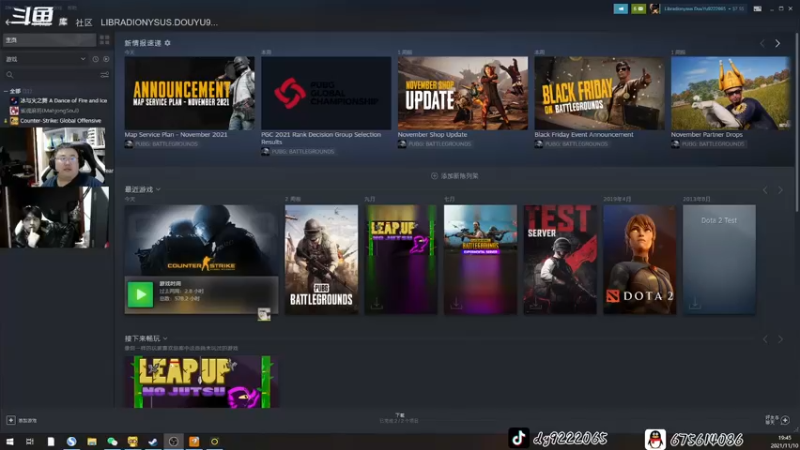Go to next news items arrow
Screen dimensions: 800x450
tap(778, 43)
